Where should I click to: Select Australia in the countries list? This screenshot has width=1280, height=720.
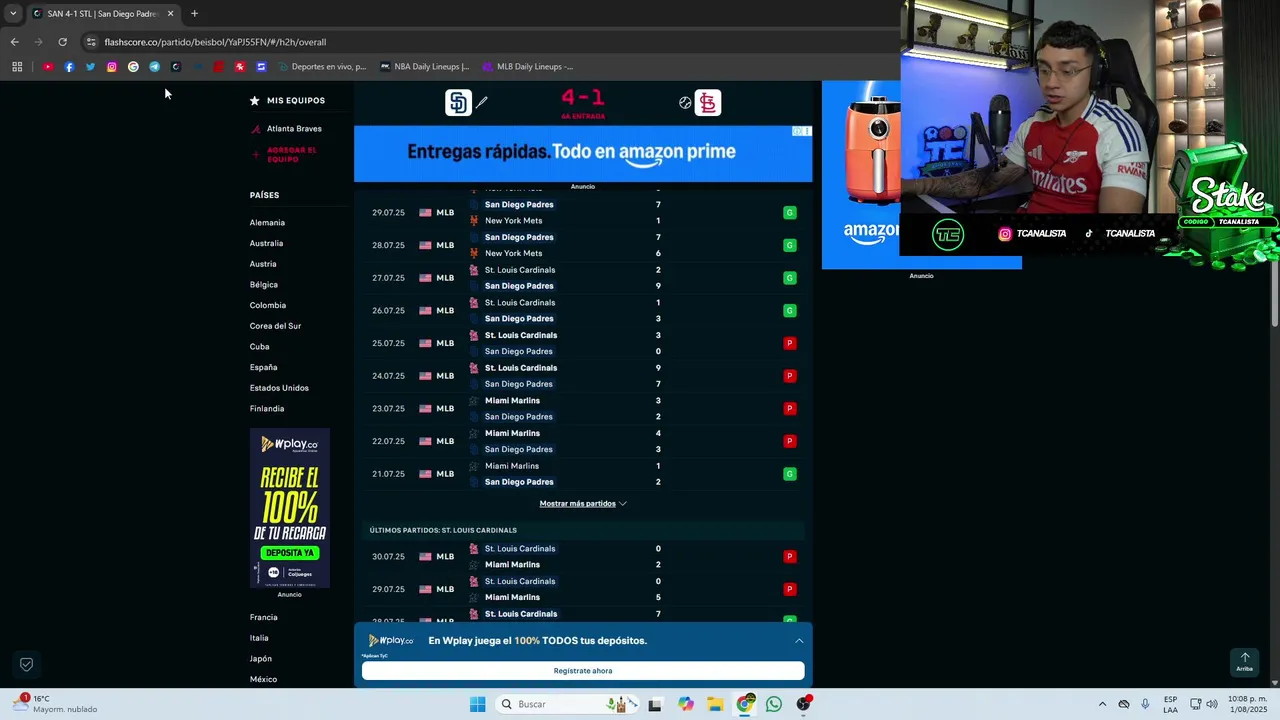(x=266, y=243)
